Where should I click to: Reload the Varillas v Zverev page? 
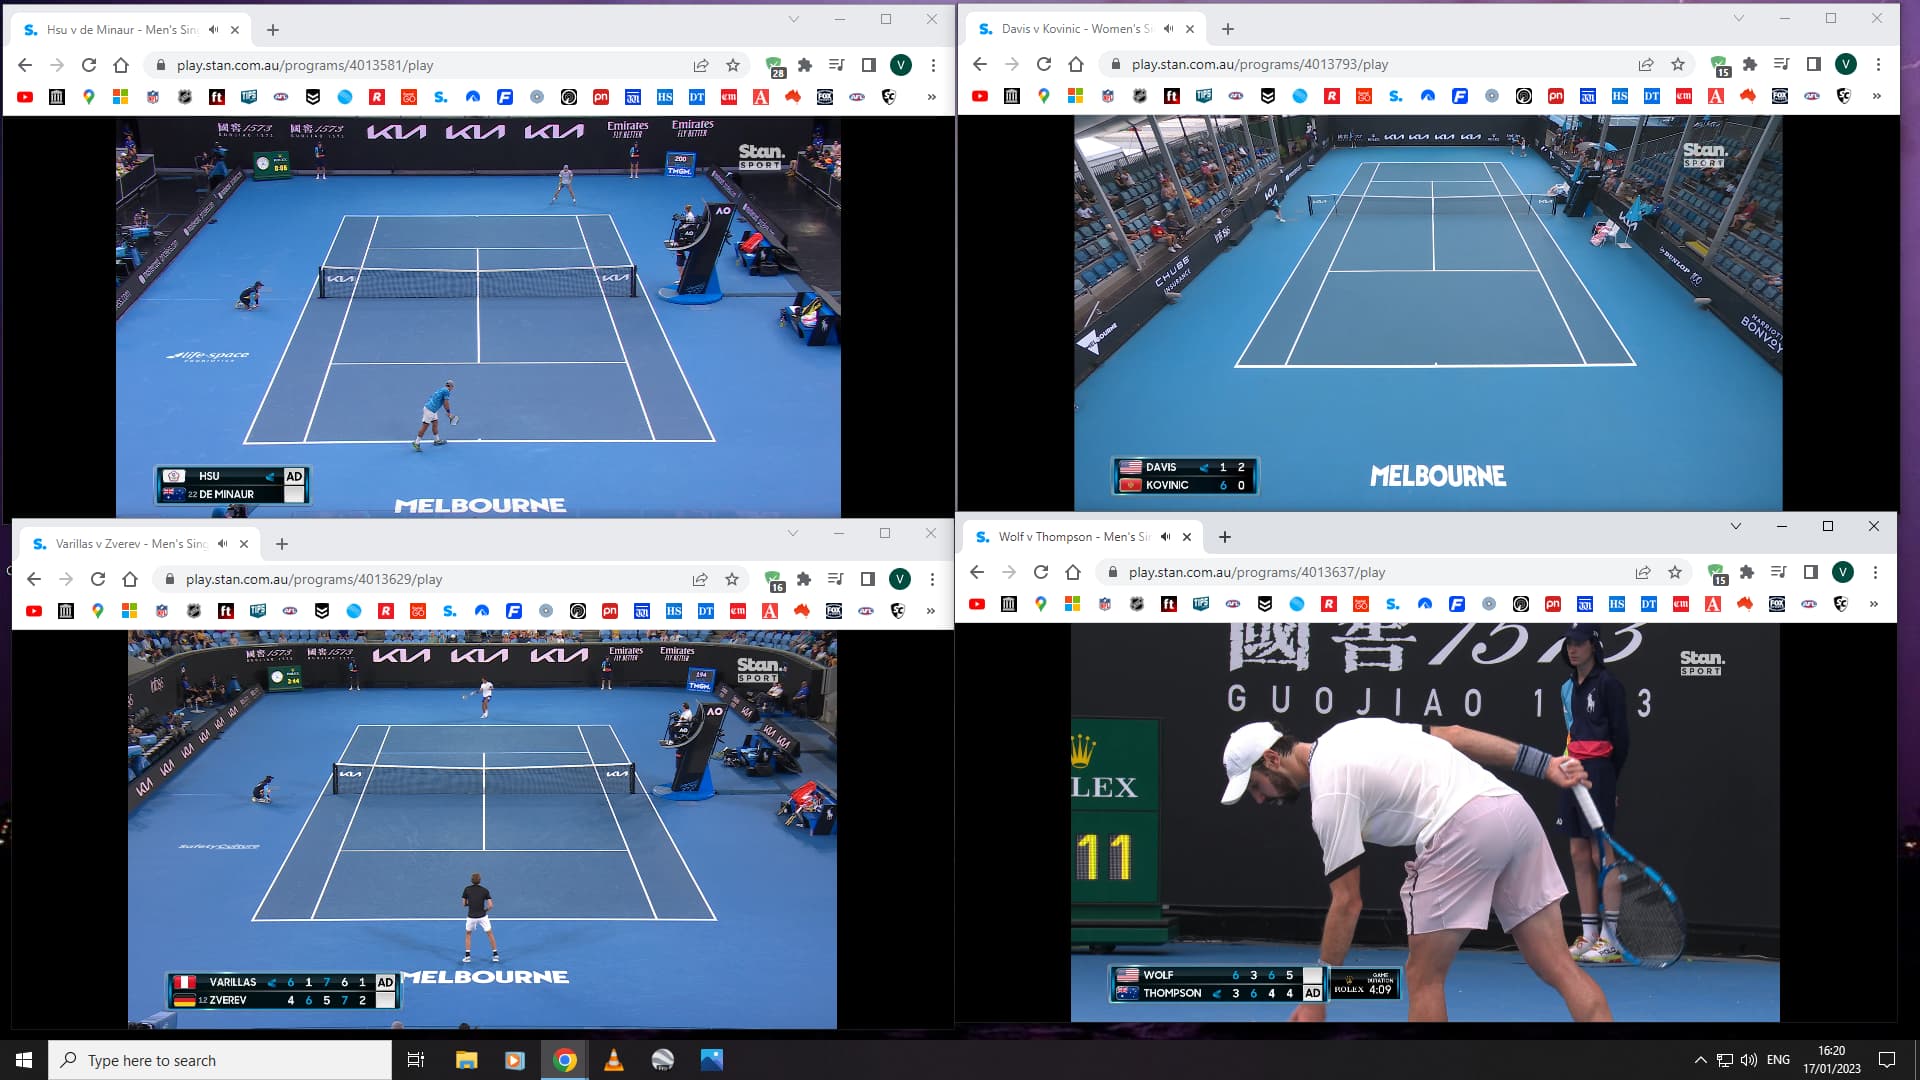click(98, 579)
